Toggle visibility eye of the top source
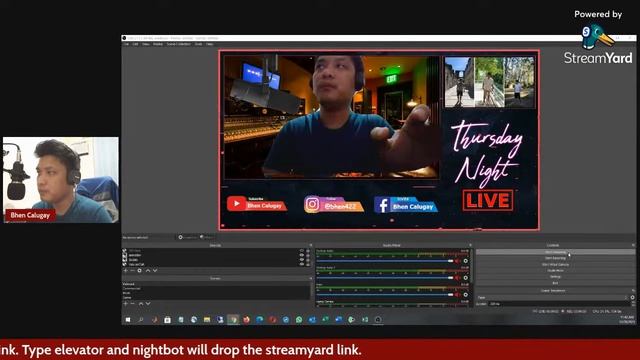 click(x=302, y=251)
